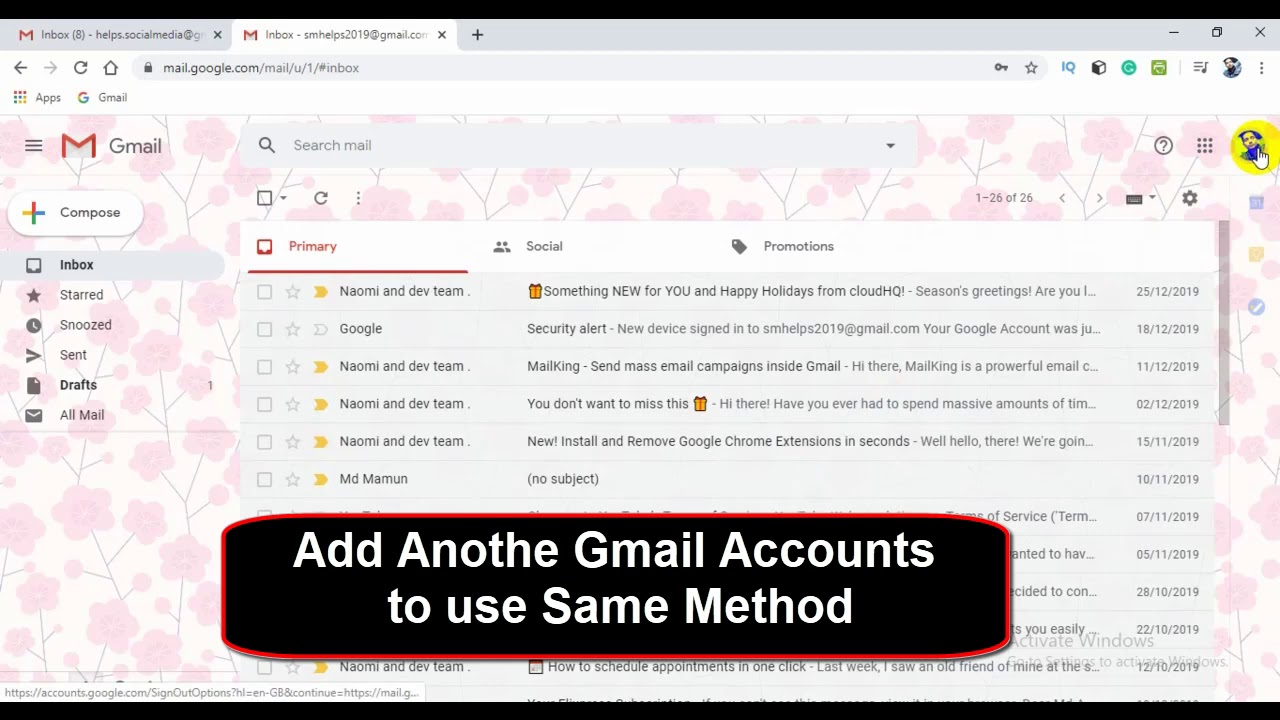
Task: Star the Google Security alert email
Action: click(293, 329)
